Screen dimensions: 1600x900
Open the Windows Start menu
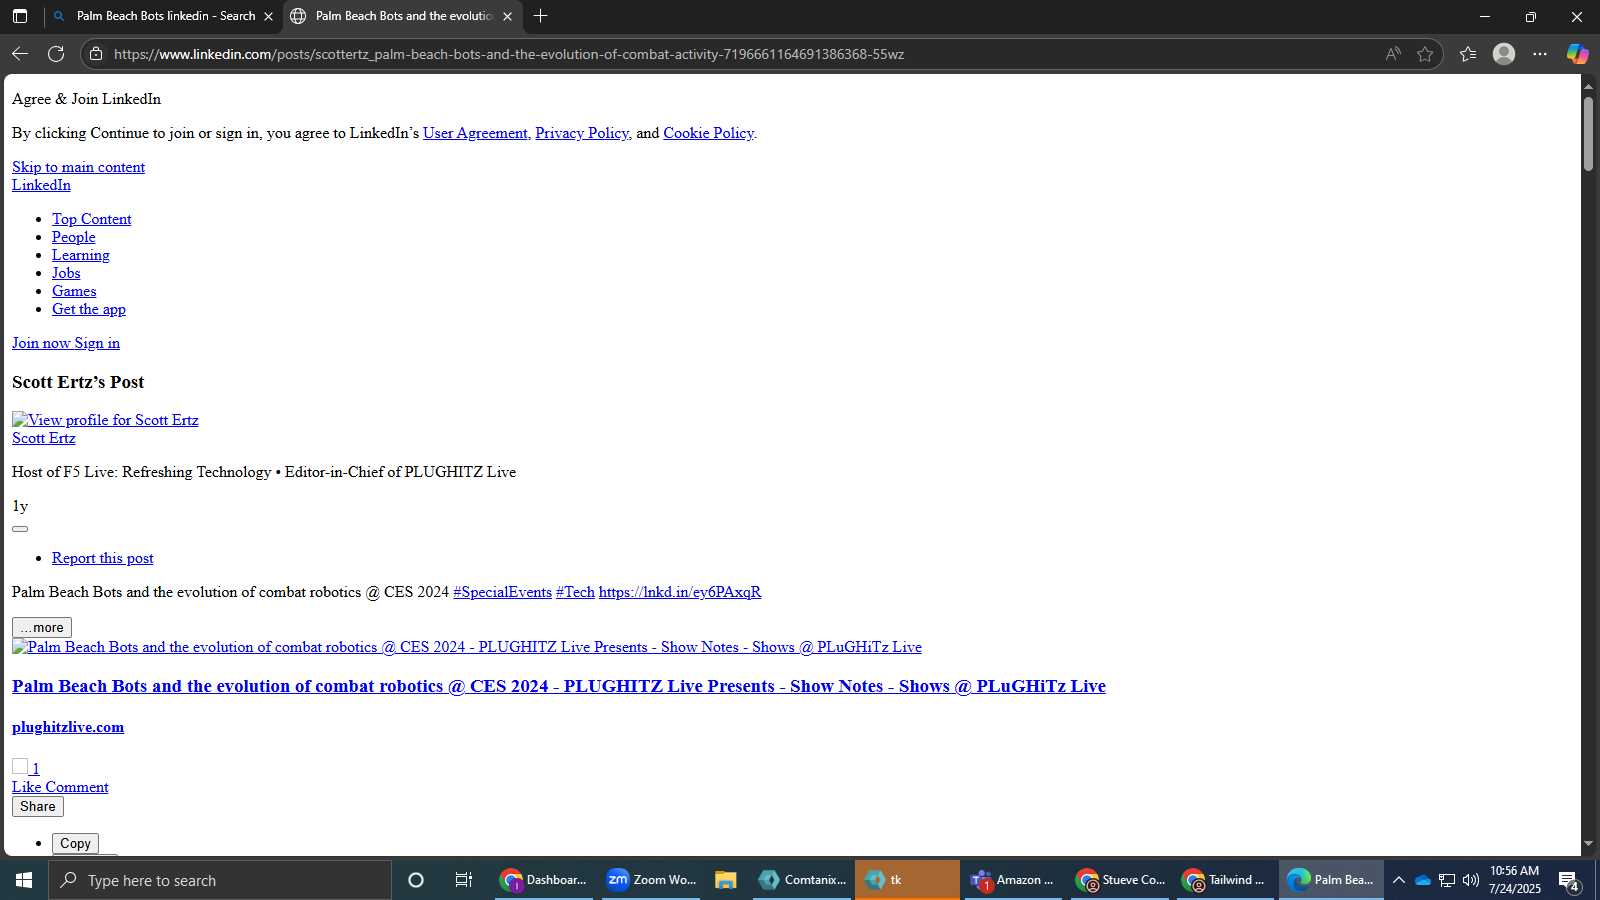point(24,880)
